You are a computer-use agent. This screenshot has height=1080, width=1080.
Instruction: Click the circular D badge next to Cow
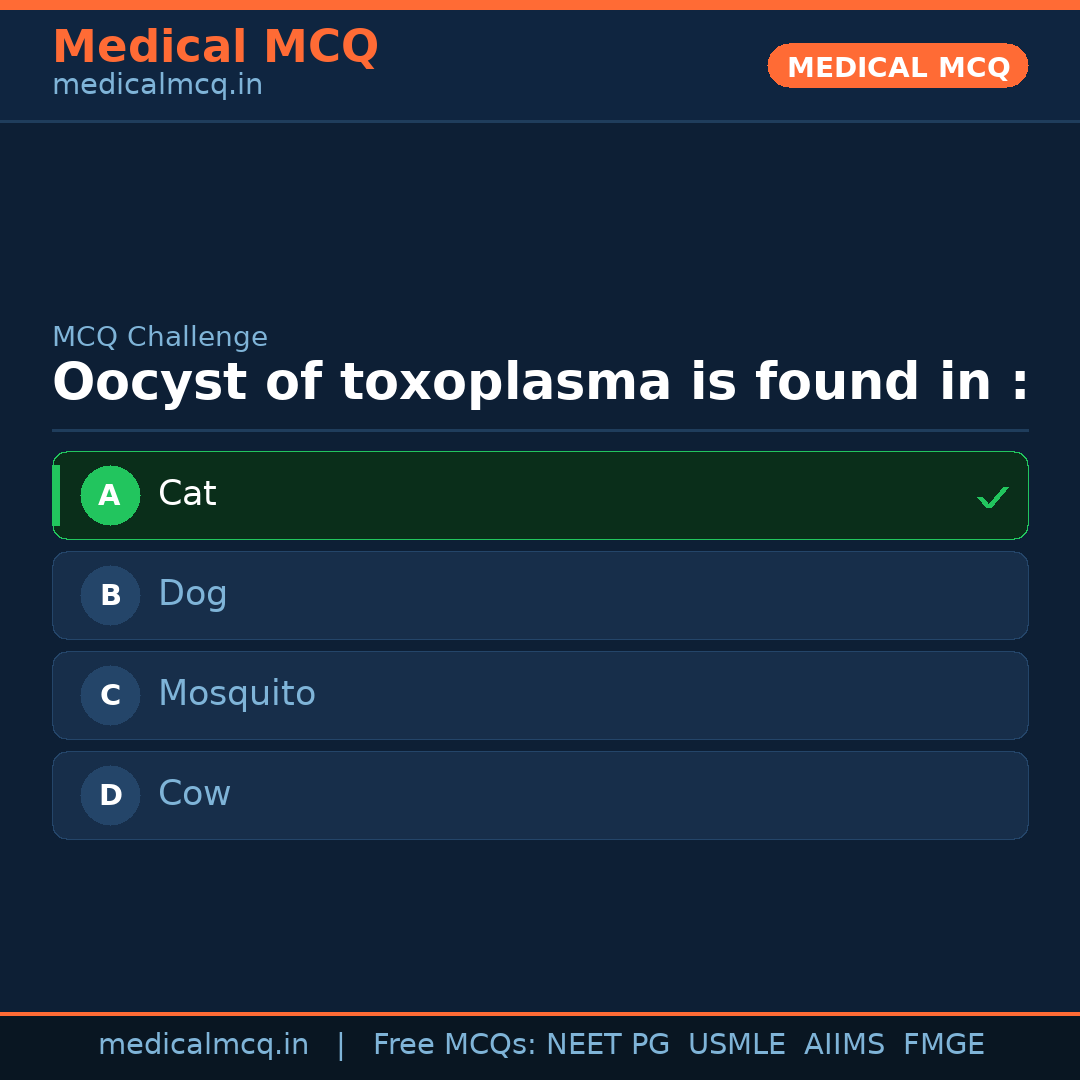[110, 795]
